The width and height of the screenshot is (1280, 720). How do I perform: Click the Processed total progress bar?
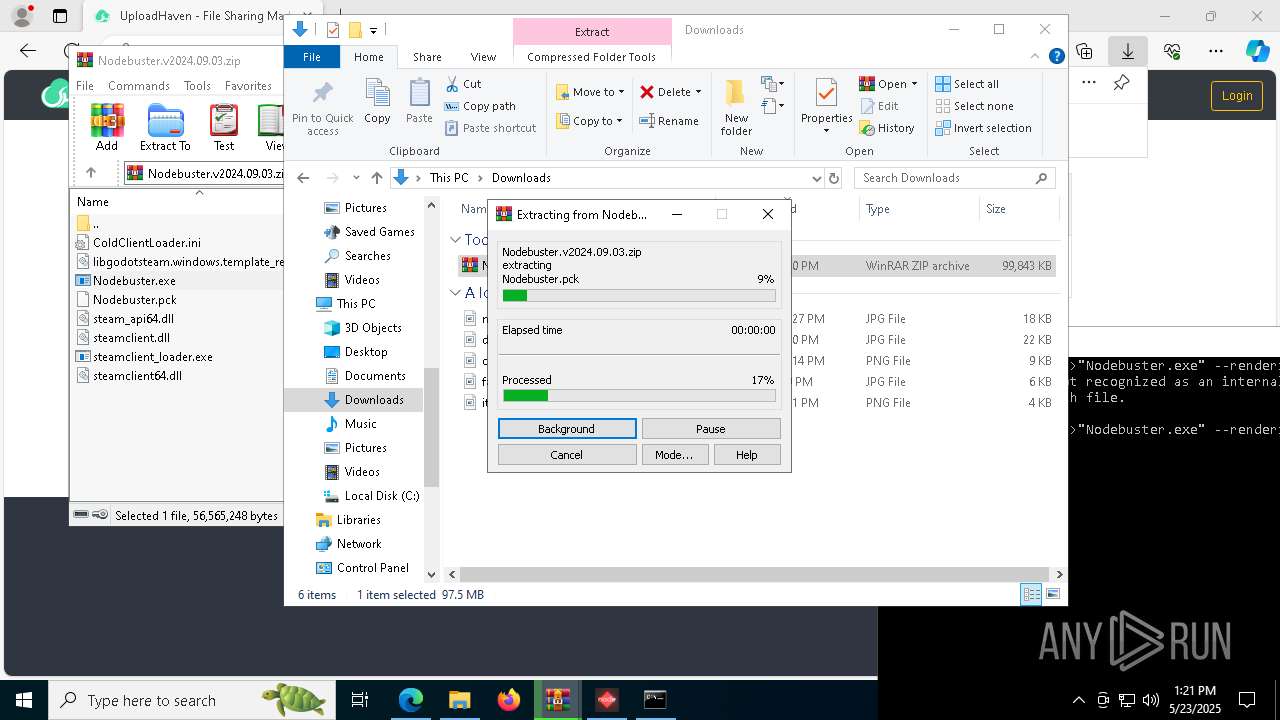[639, 396]
